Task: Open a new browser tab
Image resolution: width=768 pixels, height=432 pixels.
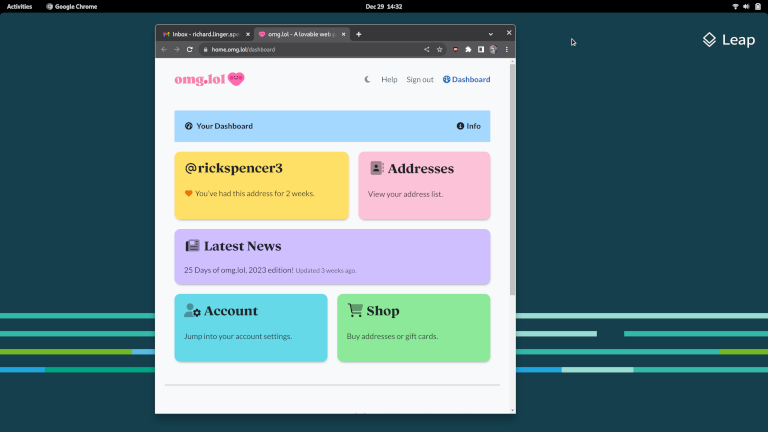Action: click(x=359, y=34)
